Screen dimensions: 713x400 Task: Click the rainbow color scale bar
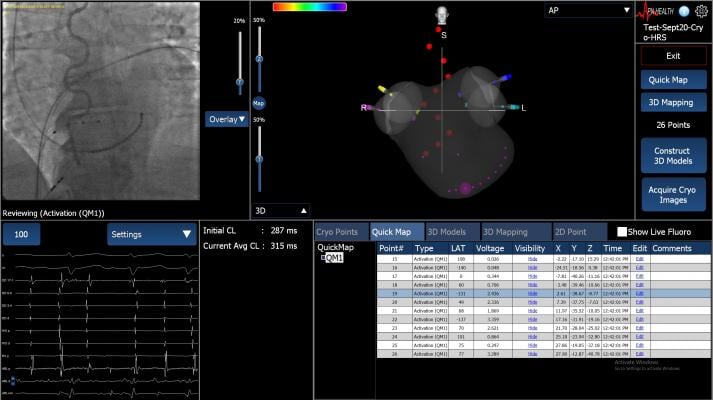point(309,7)
